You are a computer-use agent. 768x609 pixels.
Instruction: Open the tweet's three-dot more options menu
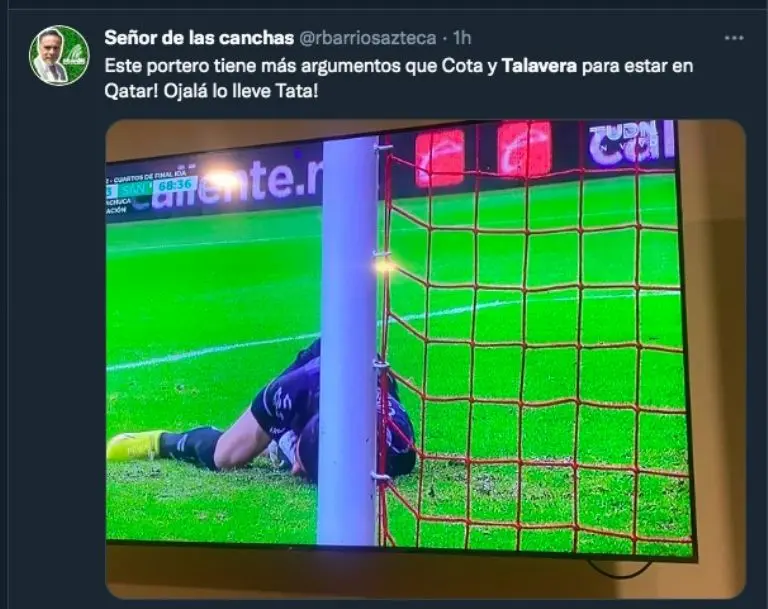click(x=734, y=38)
